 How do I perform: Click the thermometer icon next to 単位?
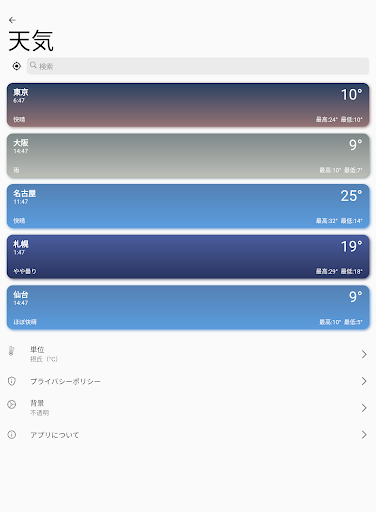click(x=11, y=351)
